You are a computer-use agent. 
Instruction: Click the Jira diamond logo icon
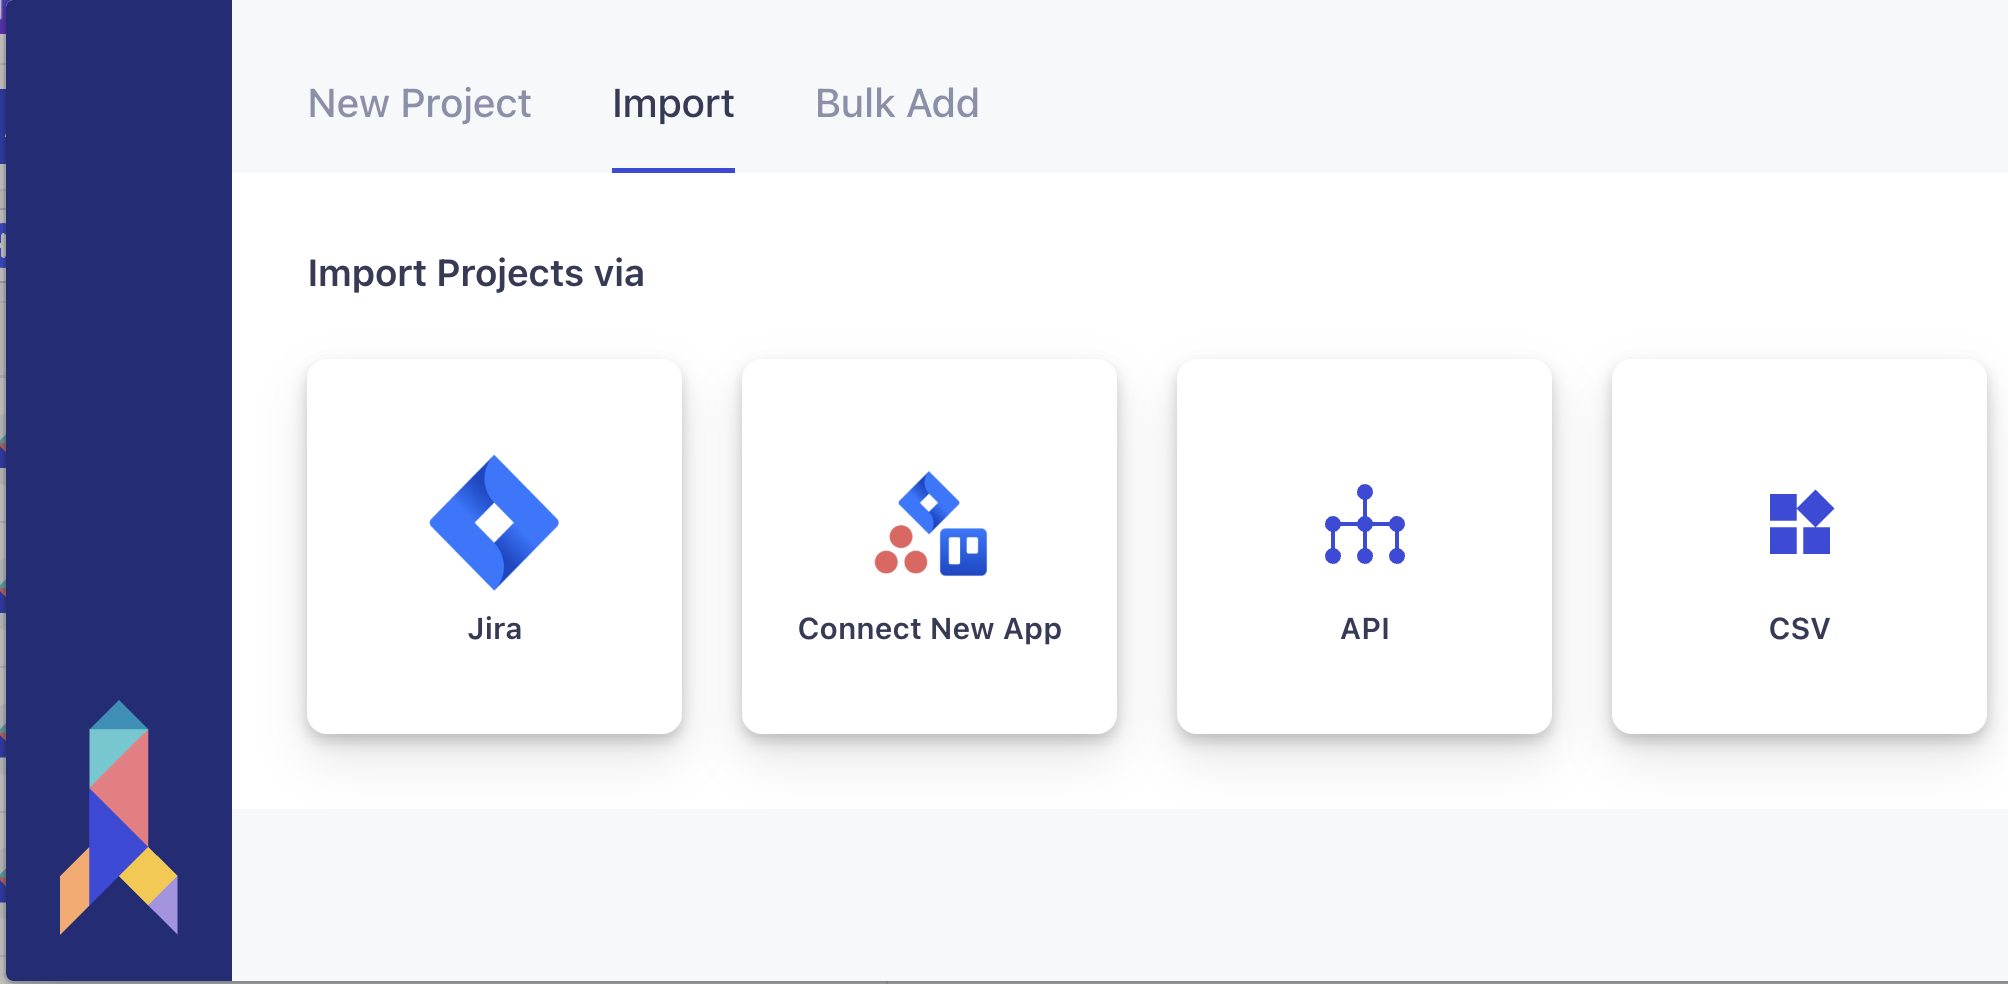tap(494, 522)
